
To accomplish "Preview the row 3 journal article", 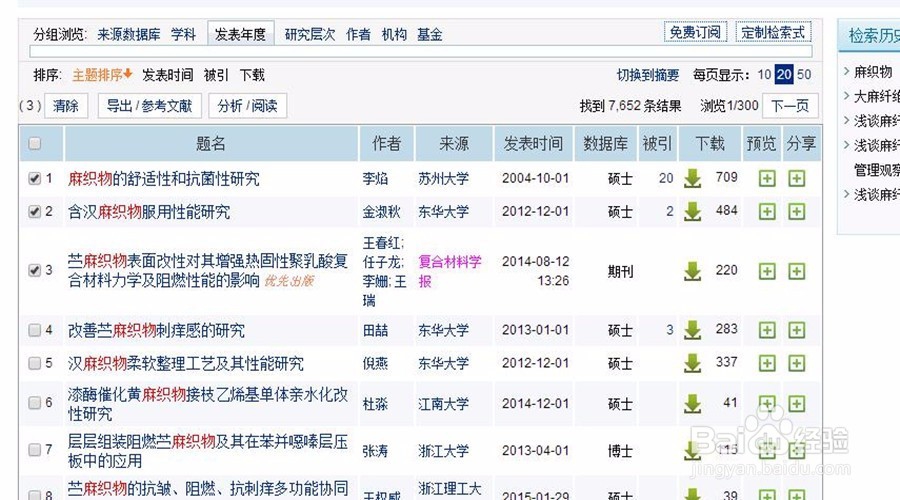I will (767, 271).
